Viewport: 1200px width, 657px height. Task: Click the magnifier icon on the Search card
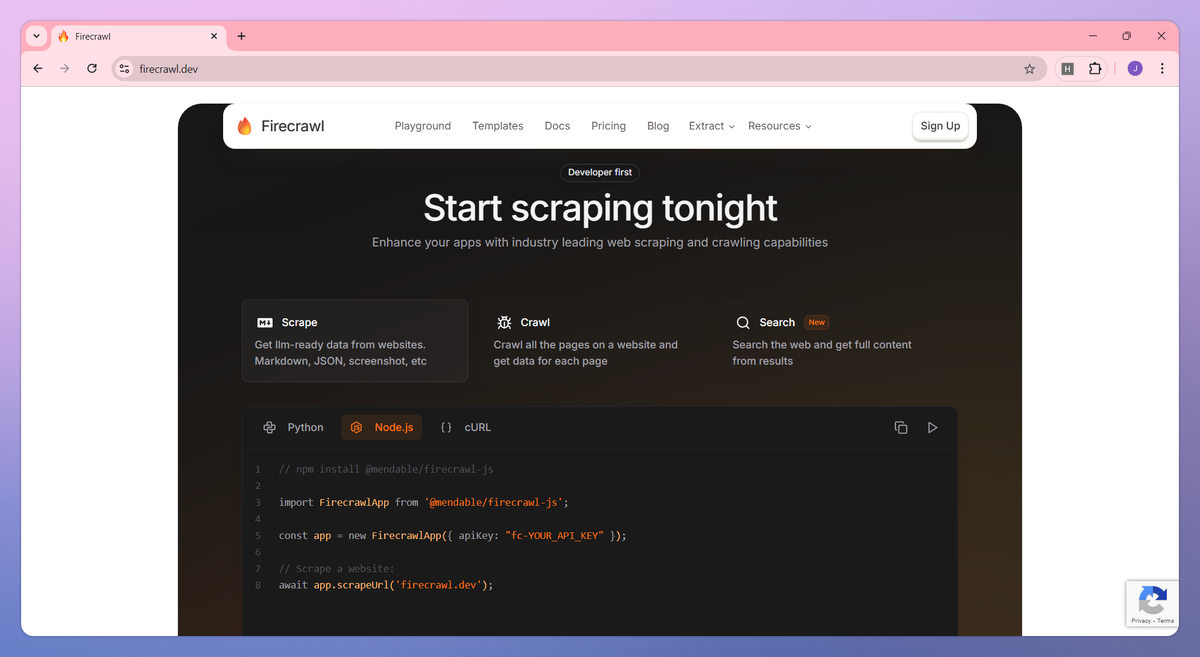click(742, 322)
